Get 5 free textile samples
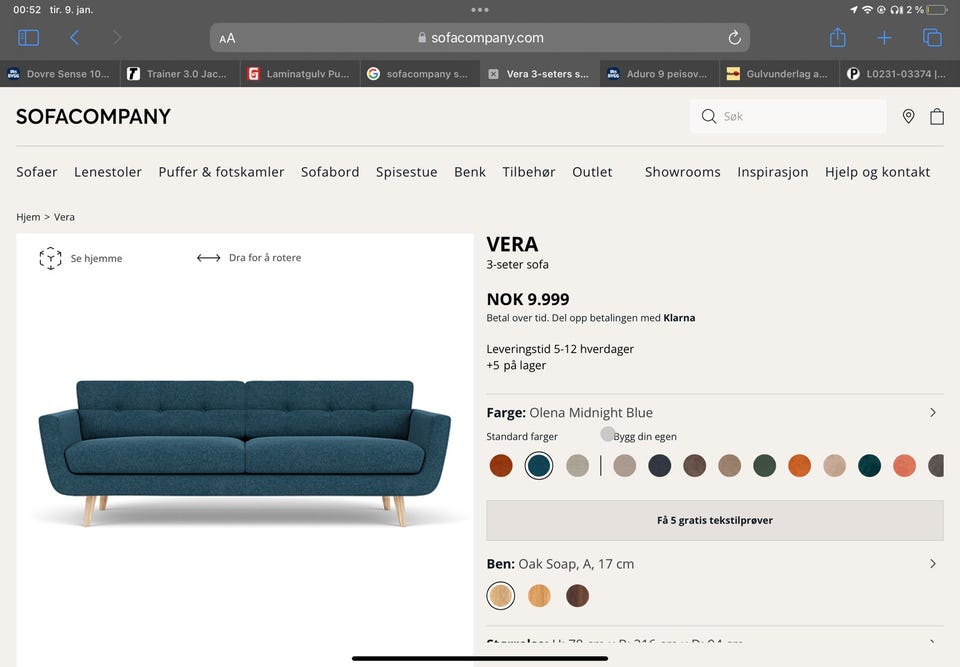The height and width of the screenshot is (667, 960). click(x=714, y=520)
